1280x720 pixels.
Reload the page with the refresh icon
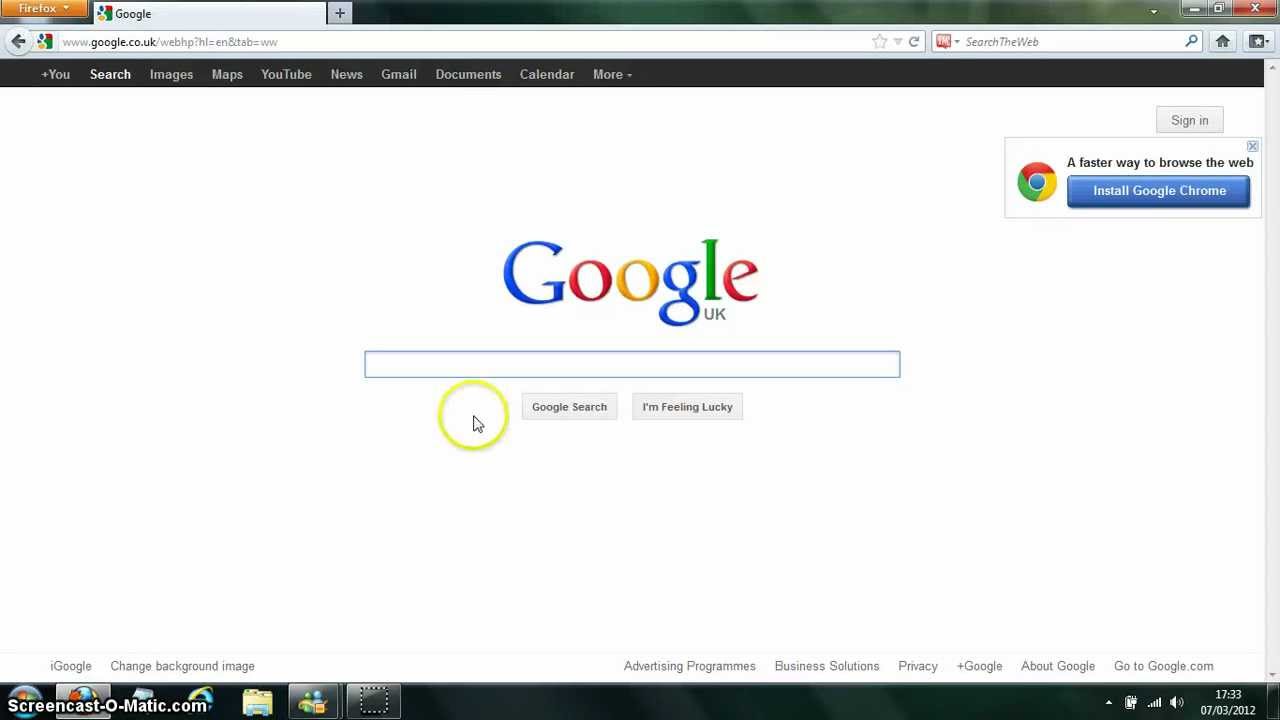(x=914, y=41)
